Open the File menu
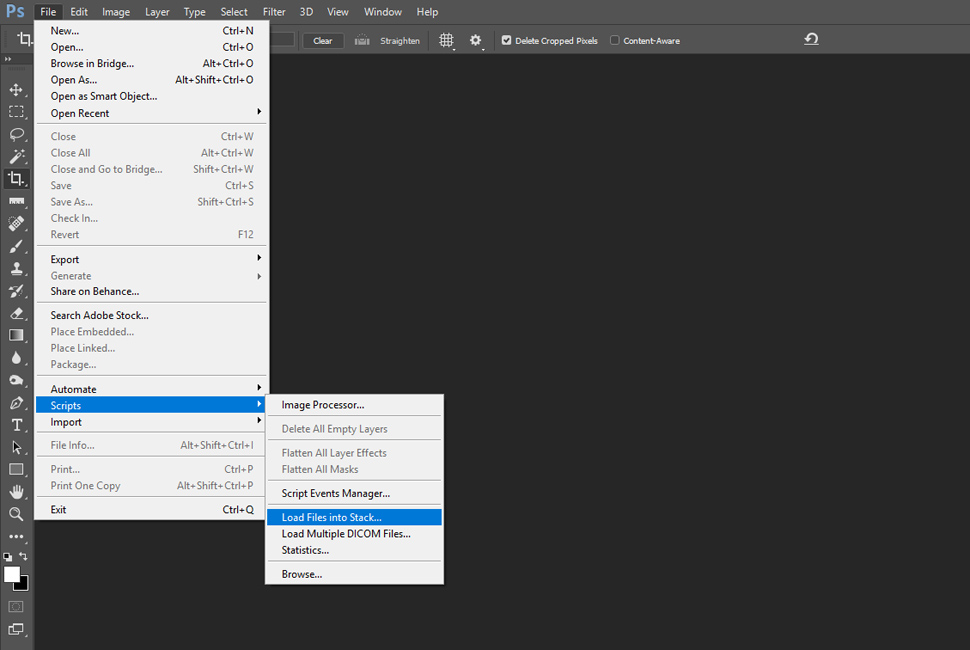The height and width of the screenshot is (650, 970). tap(48, 12)
